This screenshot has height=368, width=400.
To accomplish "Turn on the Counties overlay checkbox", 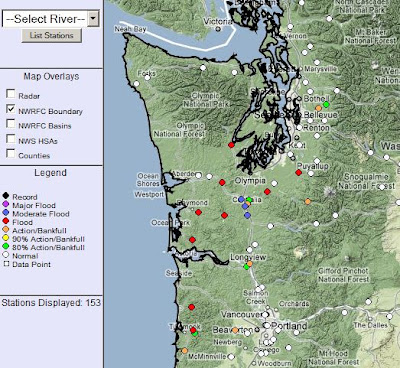I will tap(11, 153).
